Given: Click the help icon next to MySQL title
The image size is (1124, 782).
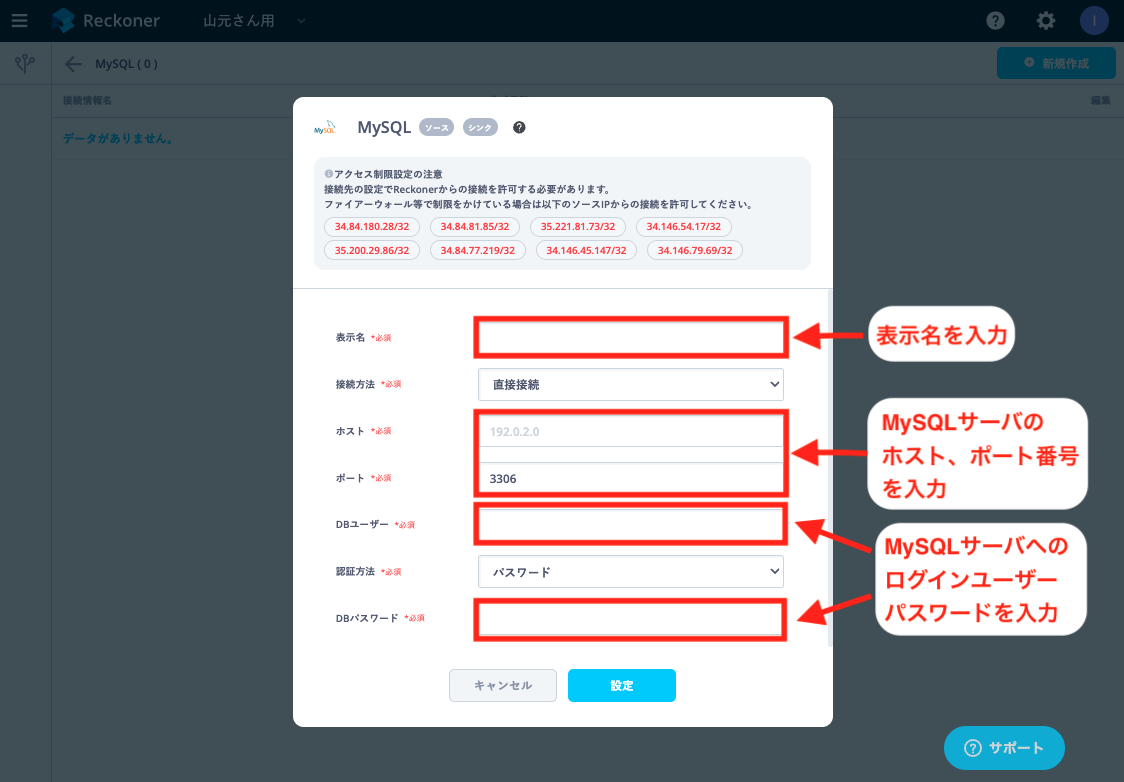Looking at the screenshot, I should 519,128.
